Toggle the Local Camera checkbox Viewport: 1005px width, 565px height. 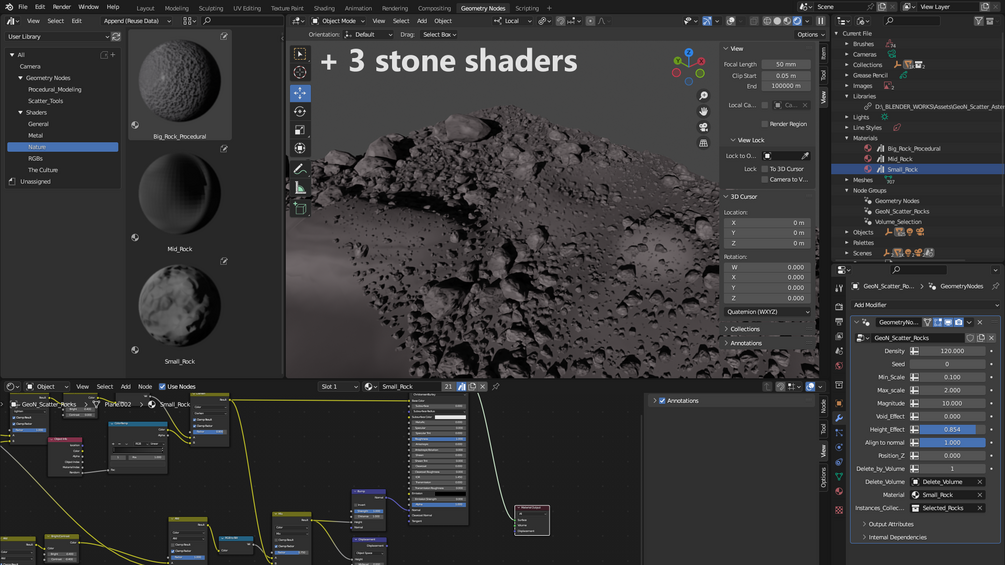765,105
